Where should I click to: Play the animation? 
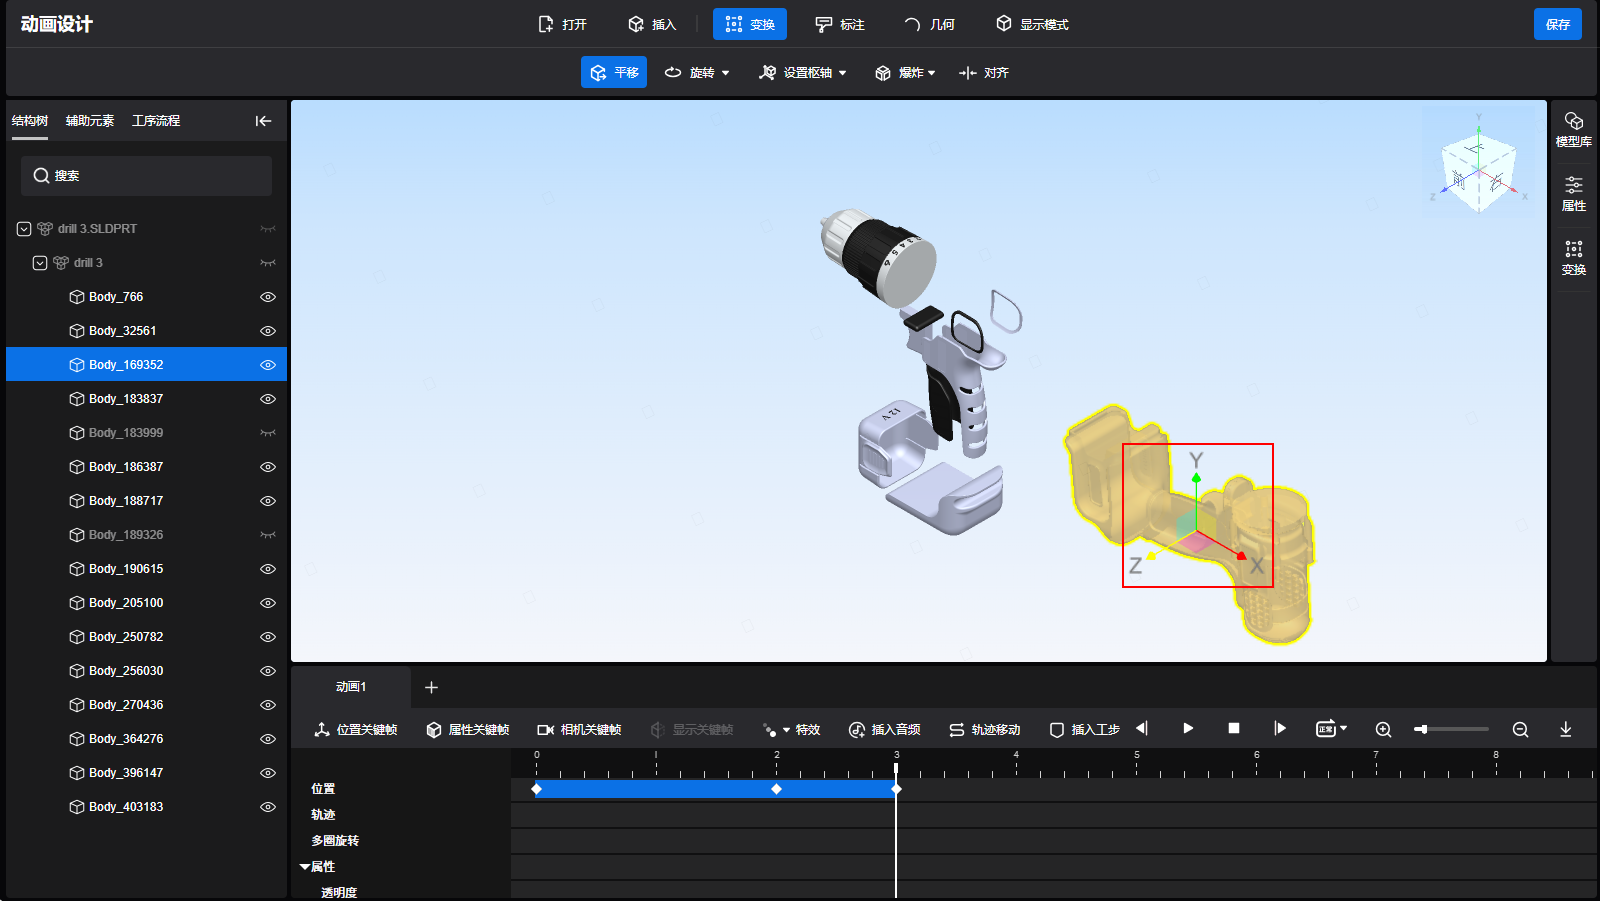coord(1188,728)
